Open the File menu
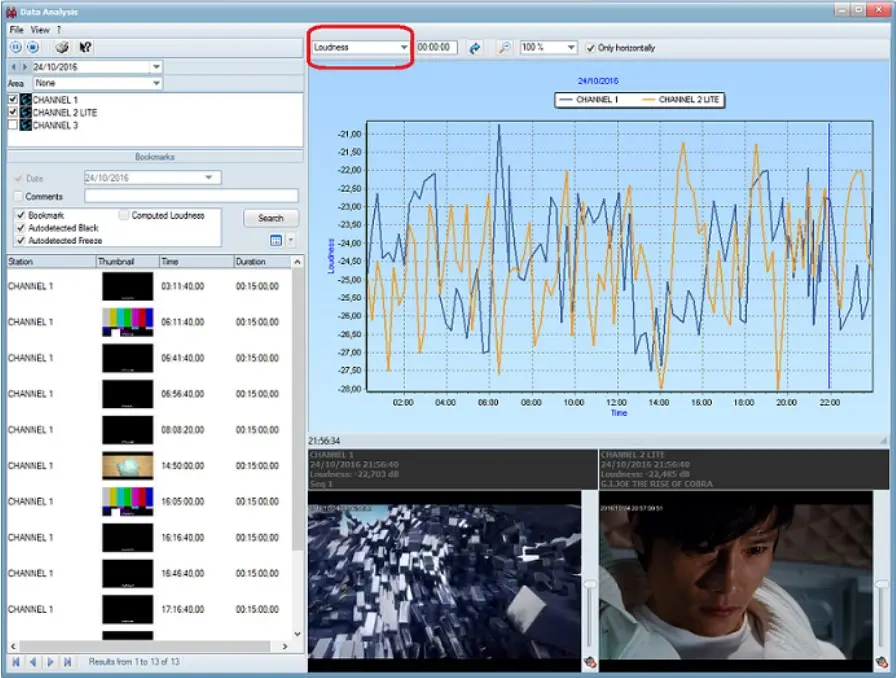The width and height of the screenshot is (896, 678). [x=16, y=30]
